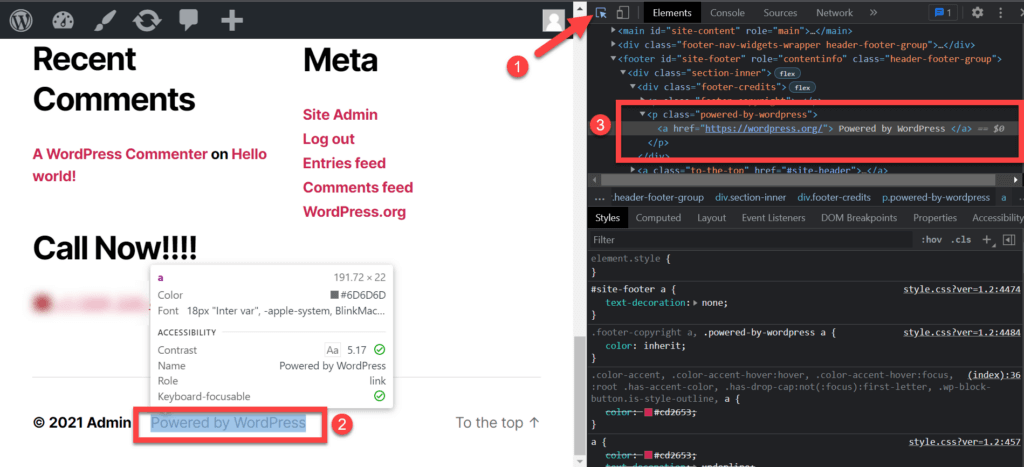This screenshot has height=467, width=1024.
Task: Switch to the Sources tab
Action: tap(780, 12)
